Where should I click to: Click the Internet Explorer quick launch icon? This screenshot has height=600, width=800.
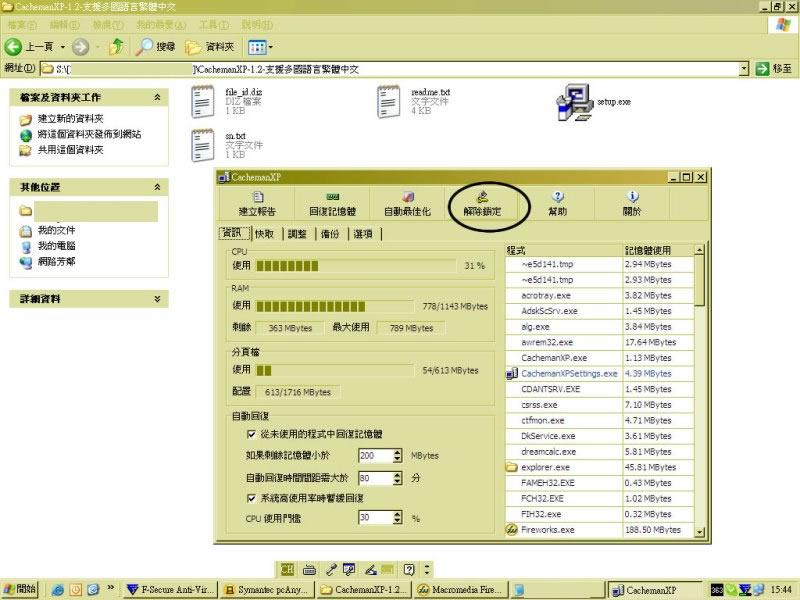[x=58, y=590]
